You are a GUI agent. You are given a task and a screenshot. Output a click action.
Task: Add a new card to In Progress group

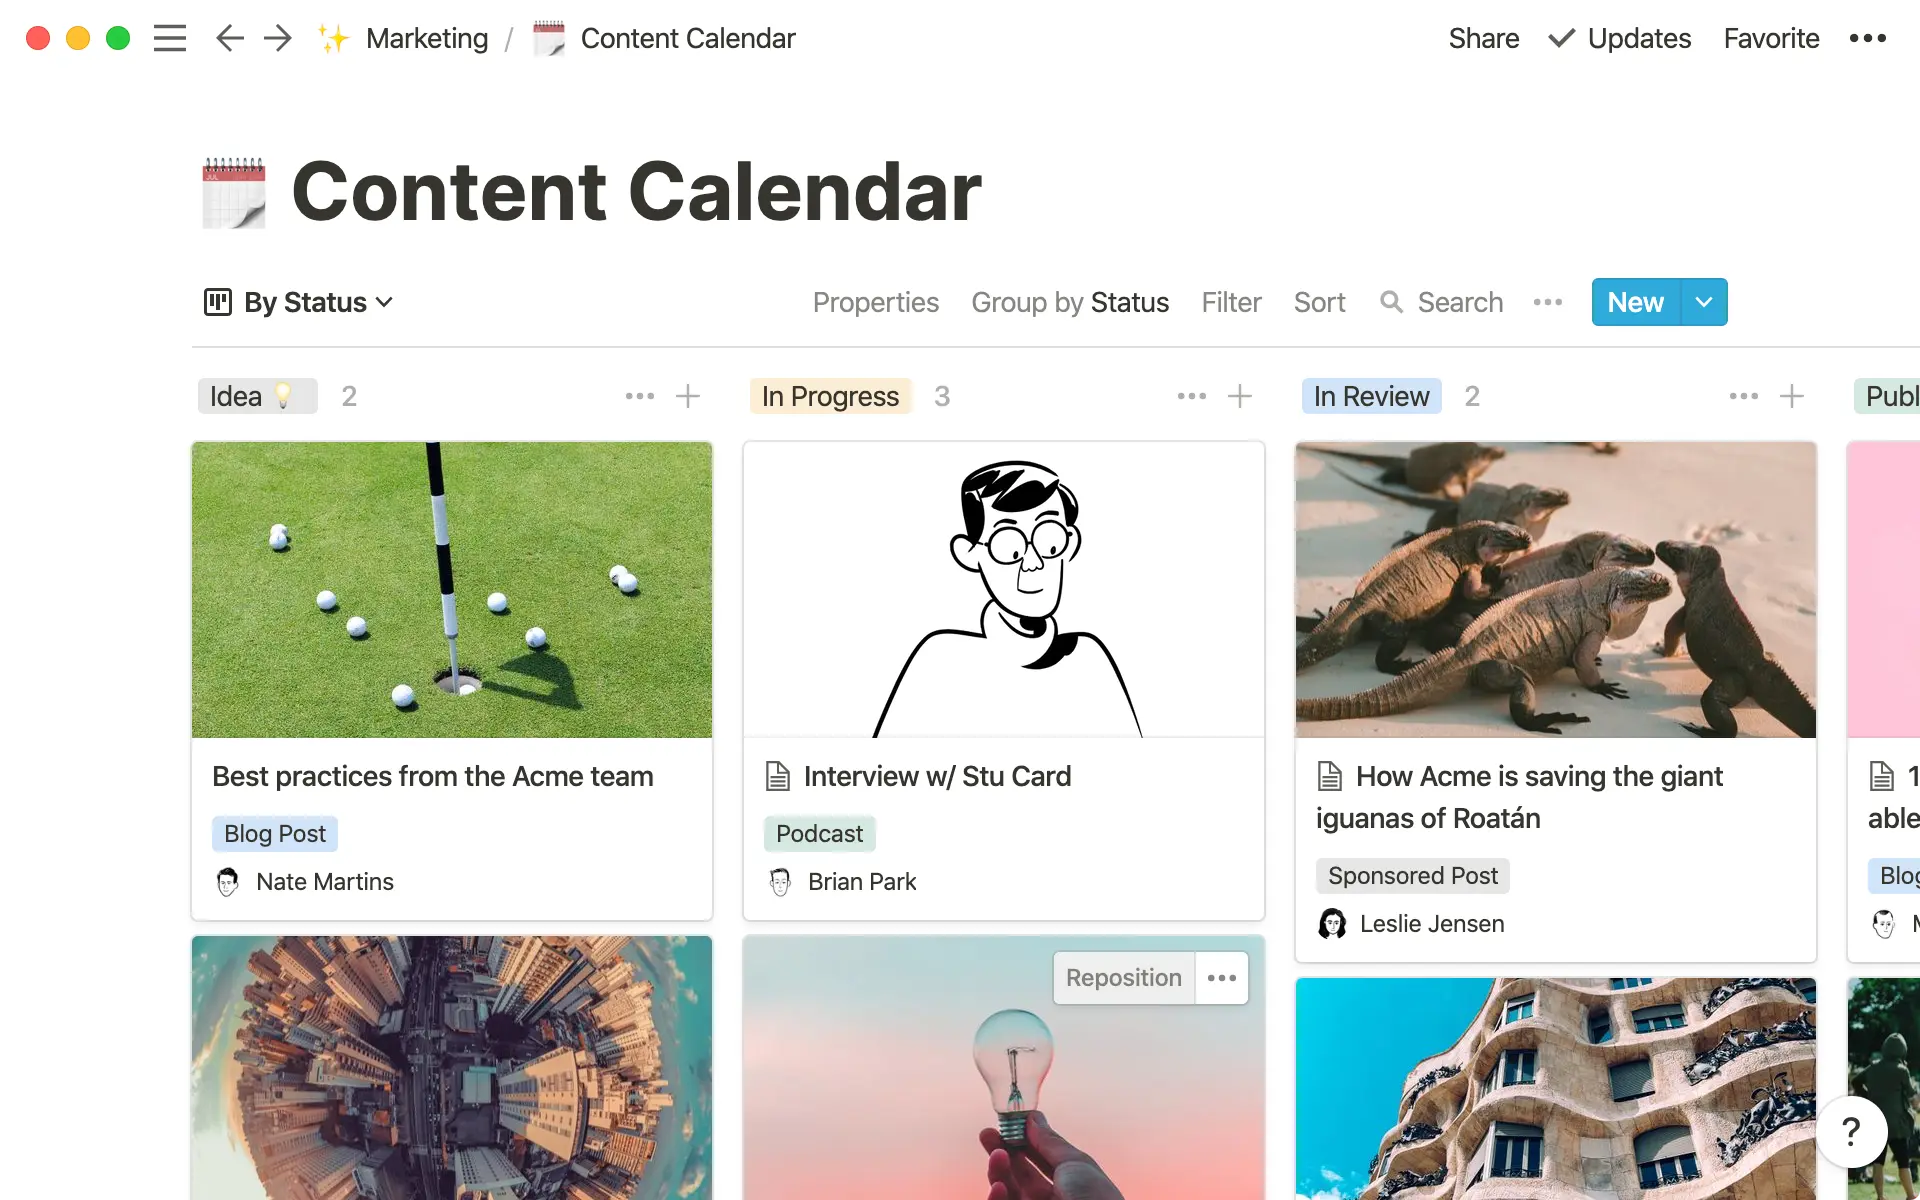pos(1240,396)
